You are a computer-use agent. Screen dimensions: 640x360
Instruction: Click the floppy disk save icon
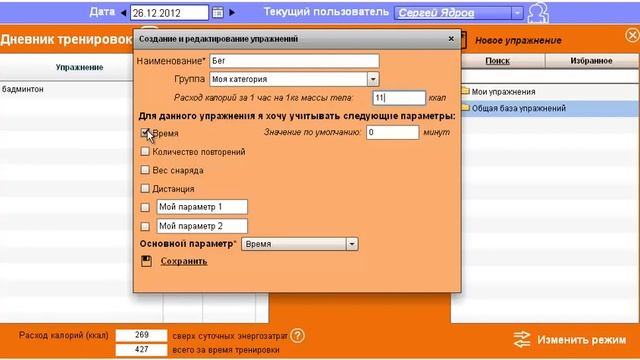pos(147,261)
